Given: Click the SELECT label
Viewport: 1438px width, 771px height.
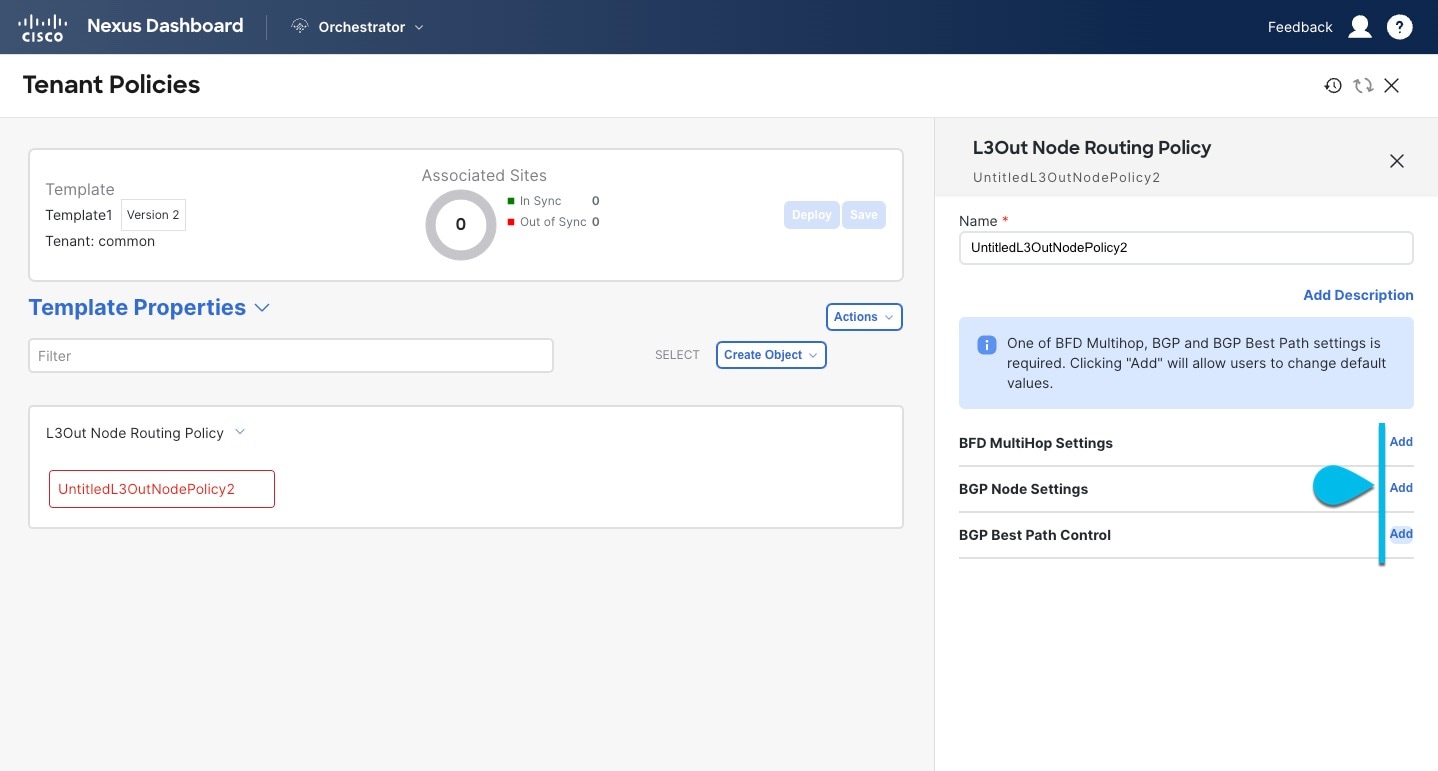Looking at the screenshot, I should point(677,355).
